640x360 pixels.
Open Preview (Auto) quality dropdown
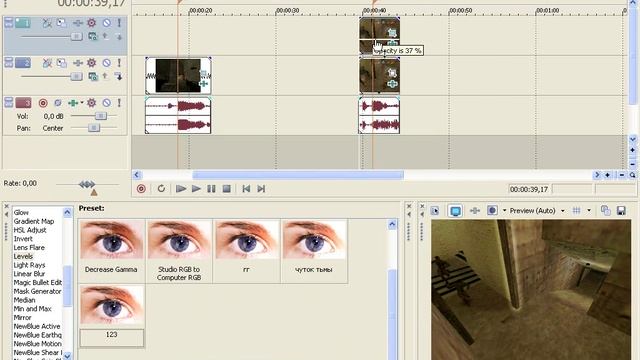(537, 211)
